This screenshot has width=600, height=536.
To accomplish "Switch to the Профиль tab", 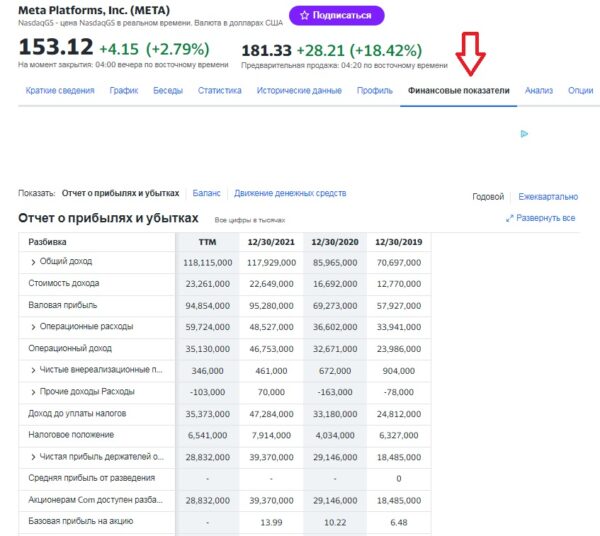I will pos(375,91).
